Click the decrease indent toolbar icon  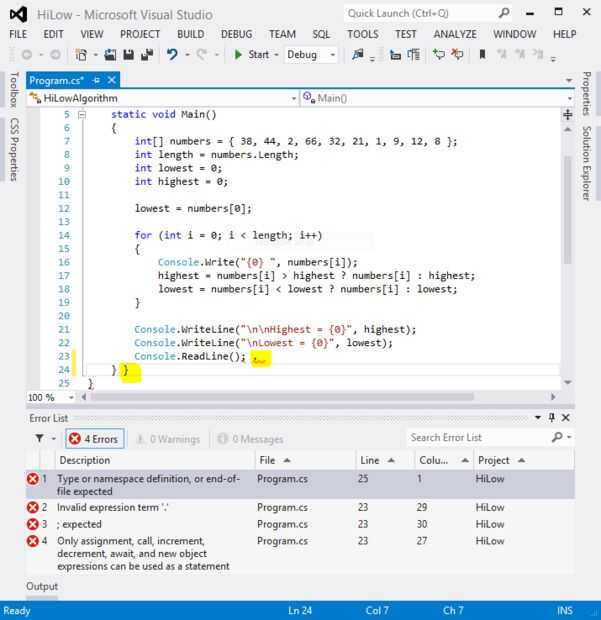[x=395, y=55]
